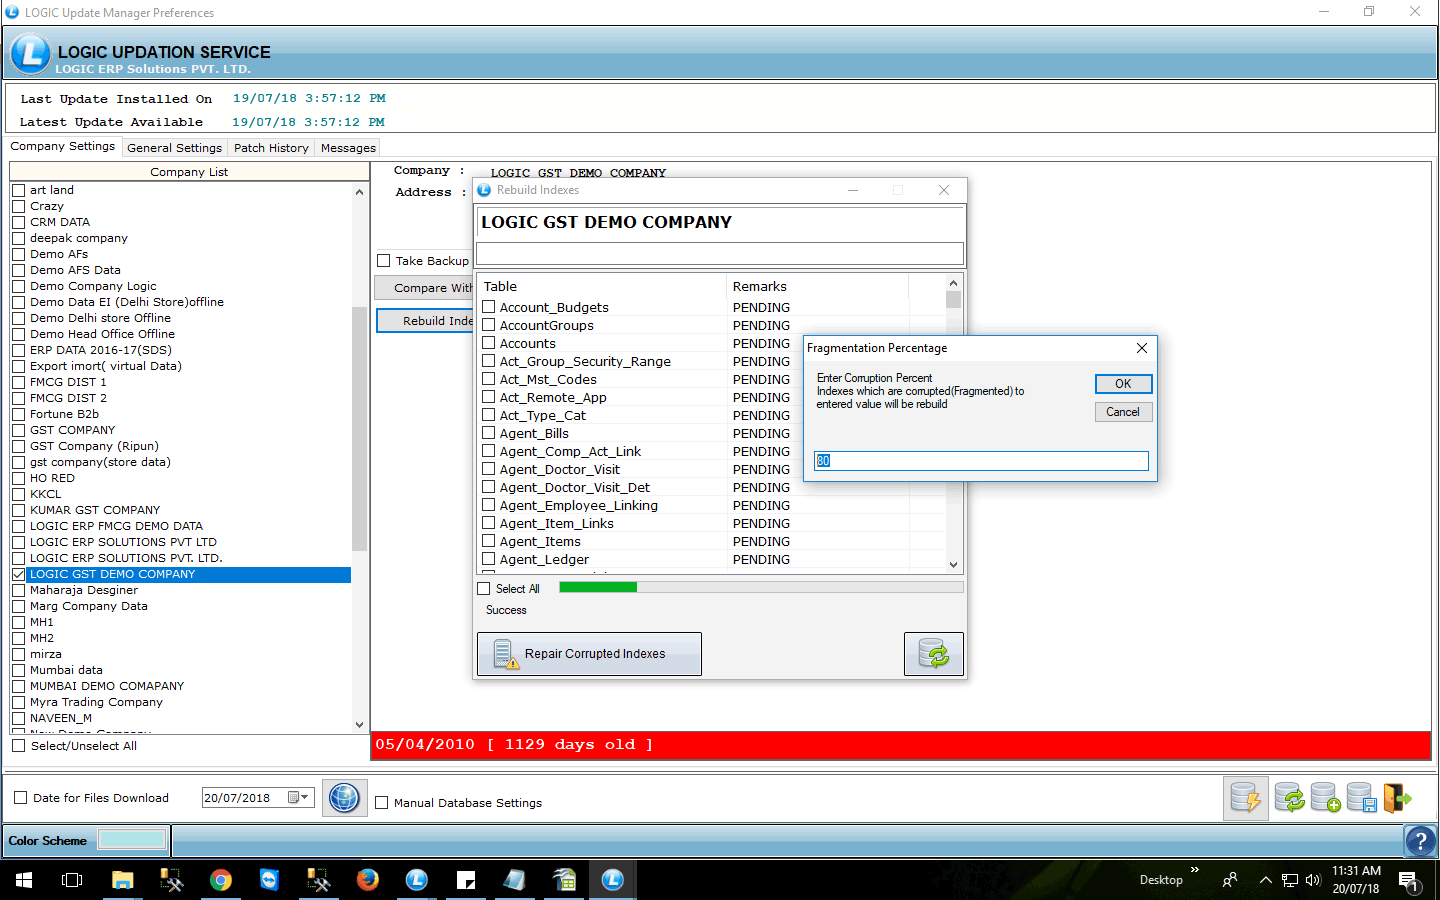
Task: Tick the Accounts table row checkbox
Action: click(x=489, y=343)
